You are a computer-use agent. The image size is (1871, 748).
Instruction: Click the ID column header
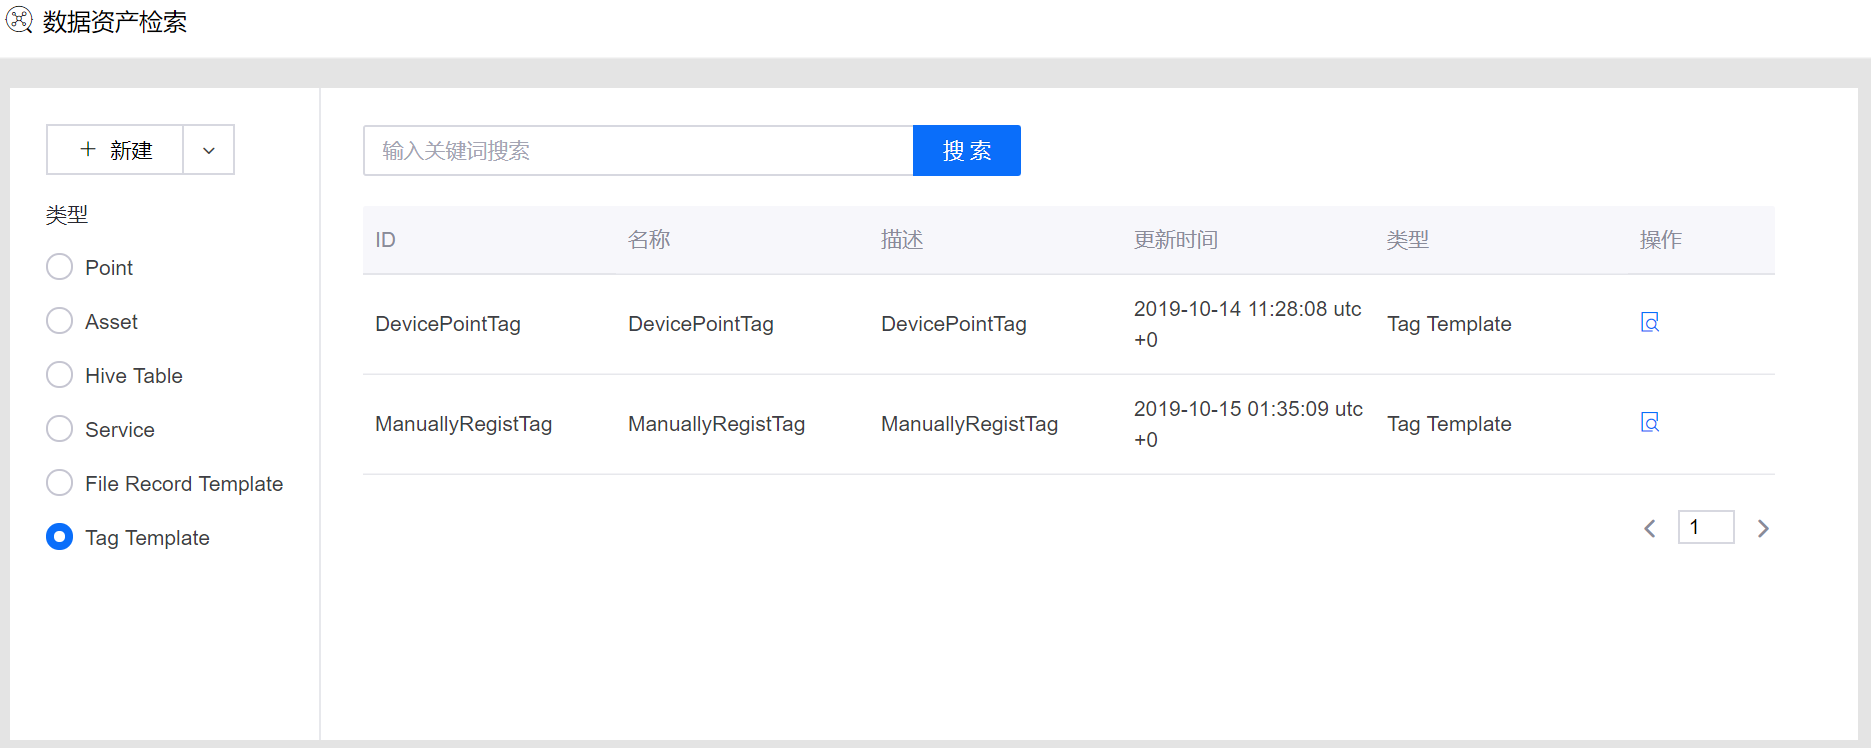386,240
